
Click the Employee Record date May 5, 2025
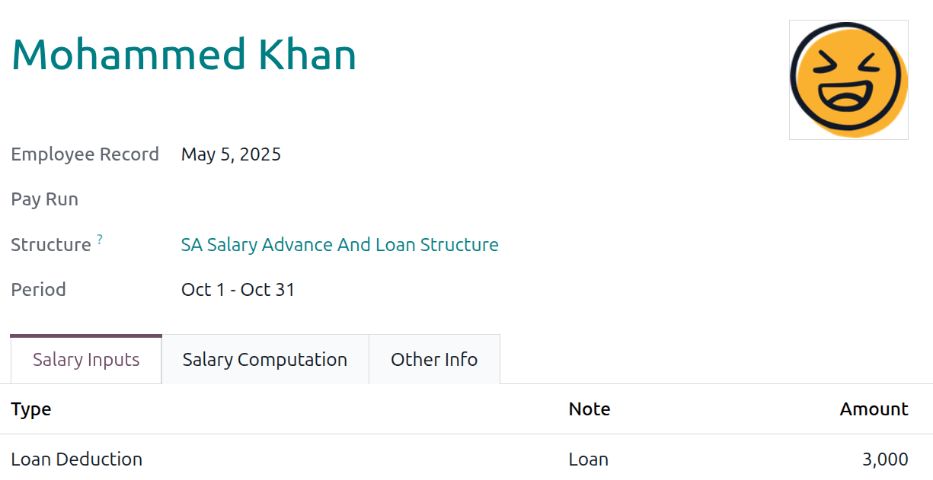[x=231, y=154]
